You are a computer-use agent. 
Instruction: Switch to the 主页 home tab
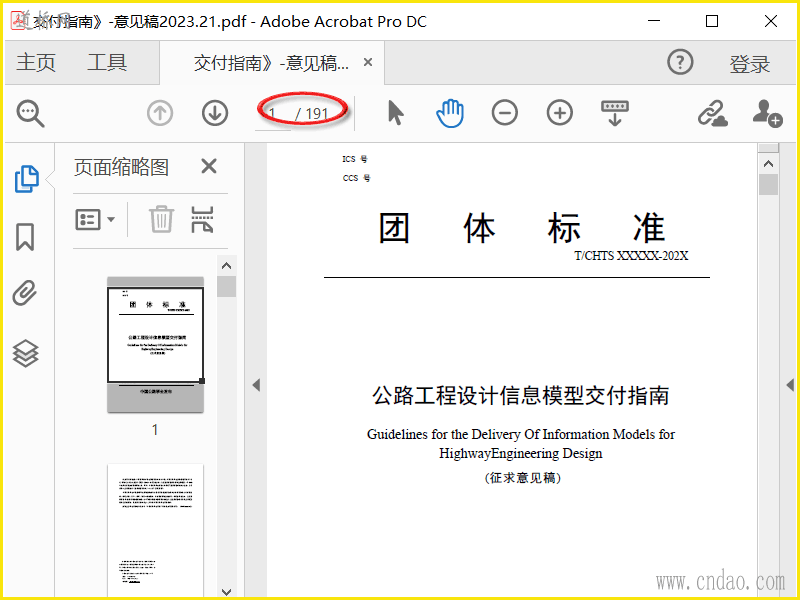click(36, 63)
